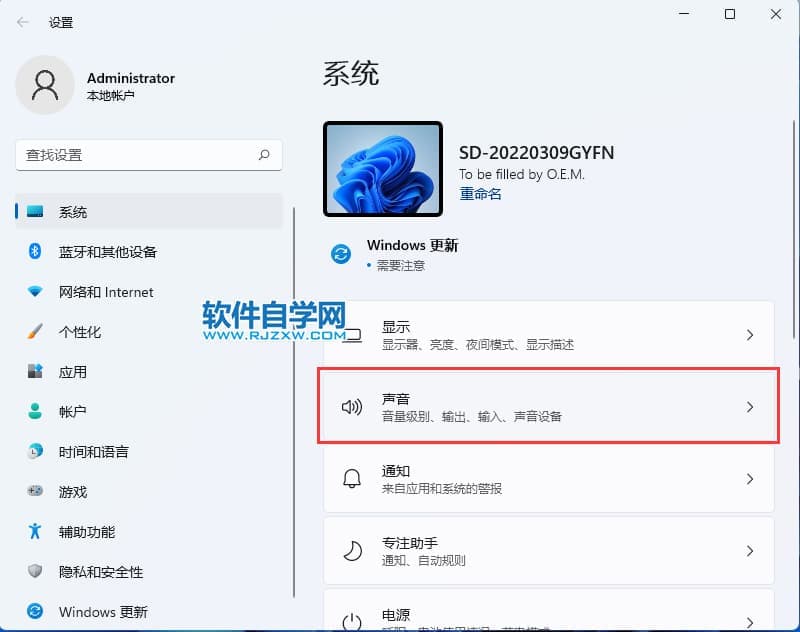Click the speaker icon for 声音
This screenshot has height=632, width=800.
(351, 407)
